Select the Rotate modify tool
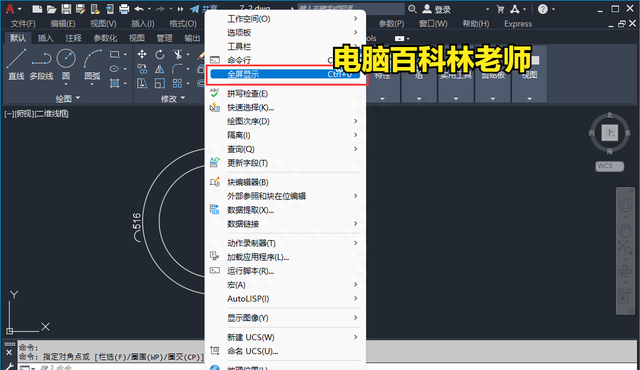640x370 pixels. 160,54
